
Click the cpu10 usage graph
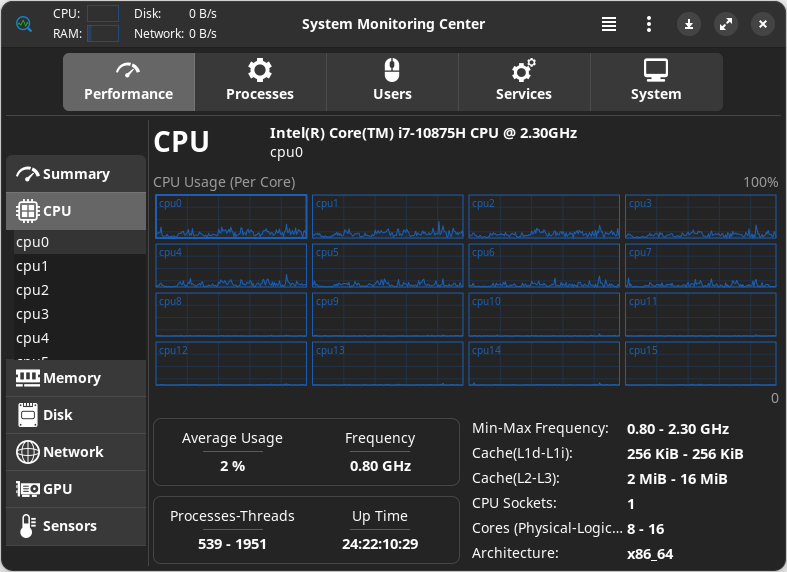tap(544, 315)
